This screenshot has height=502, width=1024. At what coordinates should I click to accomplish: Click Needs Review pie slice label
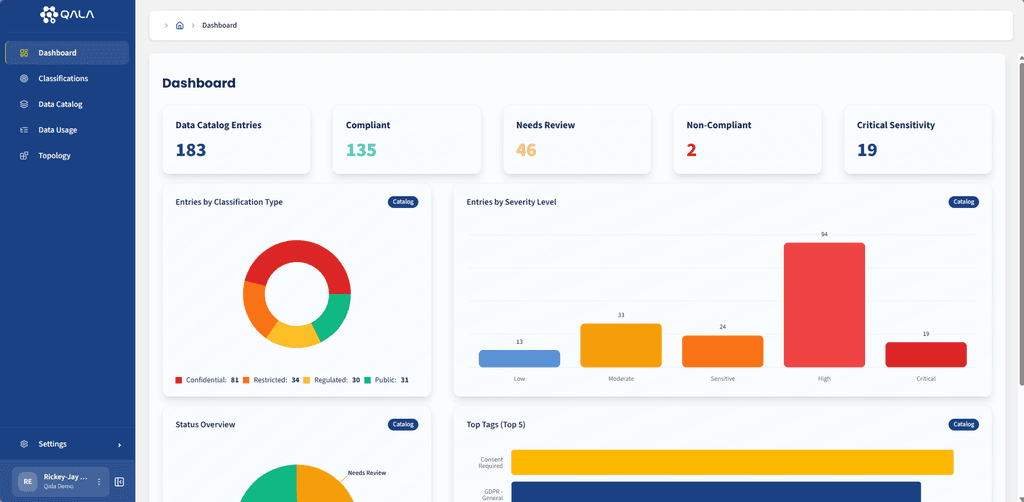(367, 473)
